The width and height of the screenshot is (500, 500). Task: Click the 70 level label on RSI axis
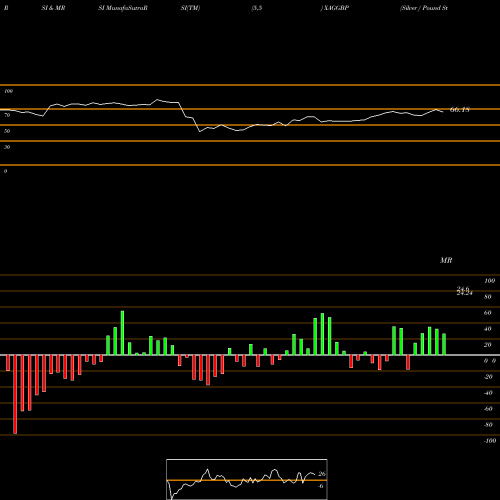coord(7,115)
